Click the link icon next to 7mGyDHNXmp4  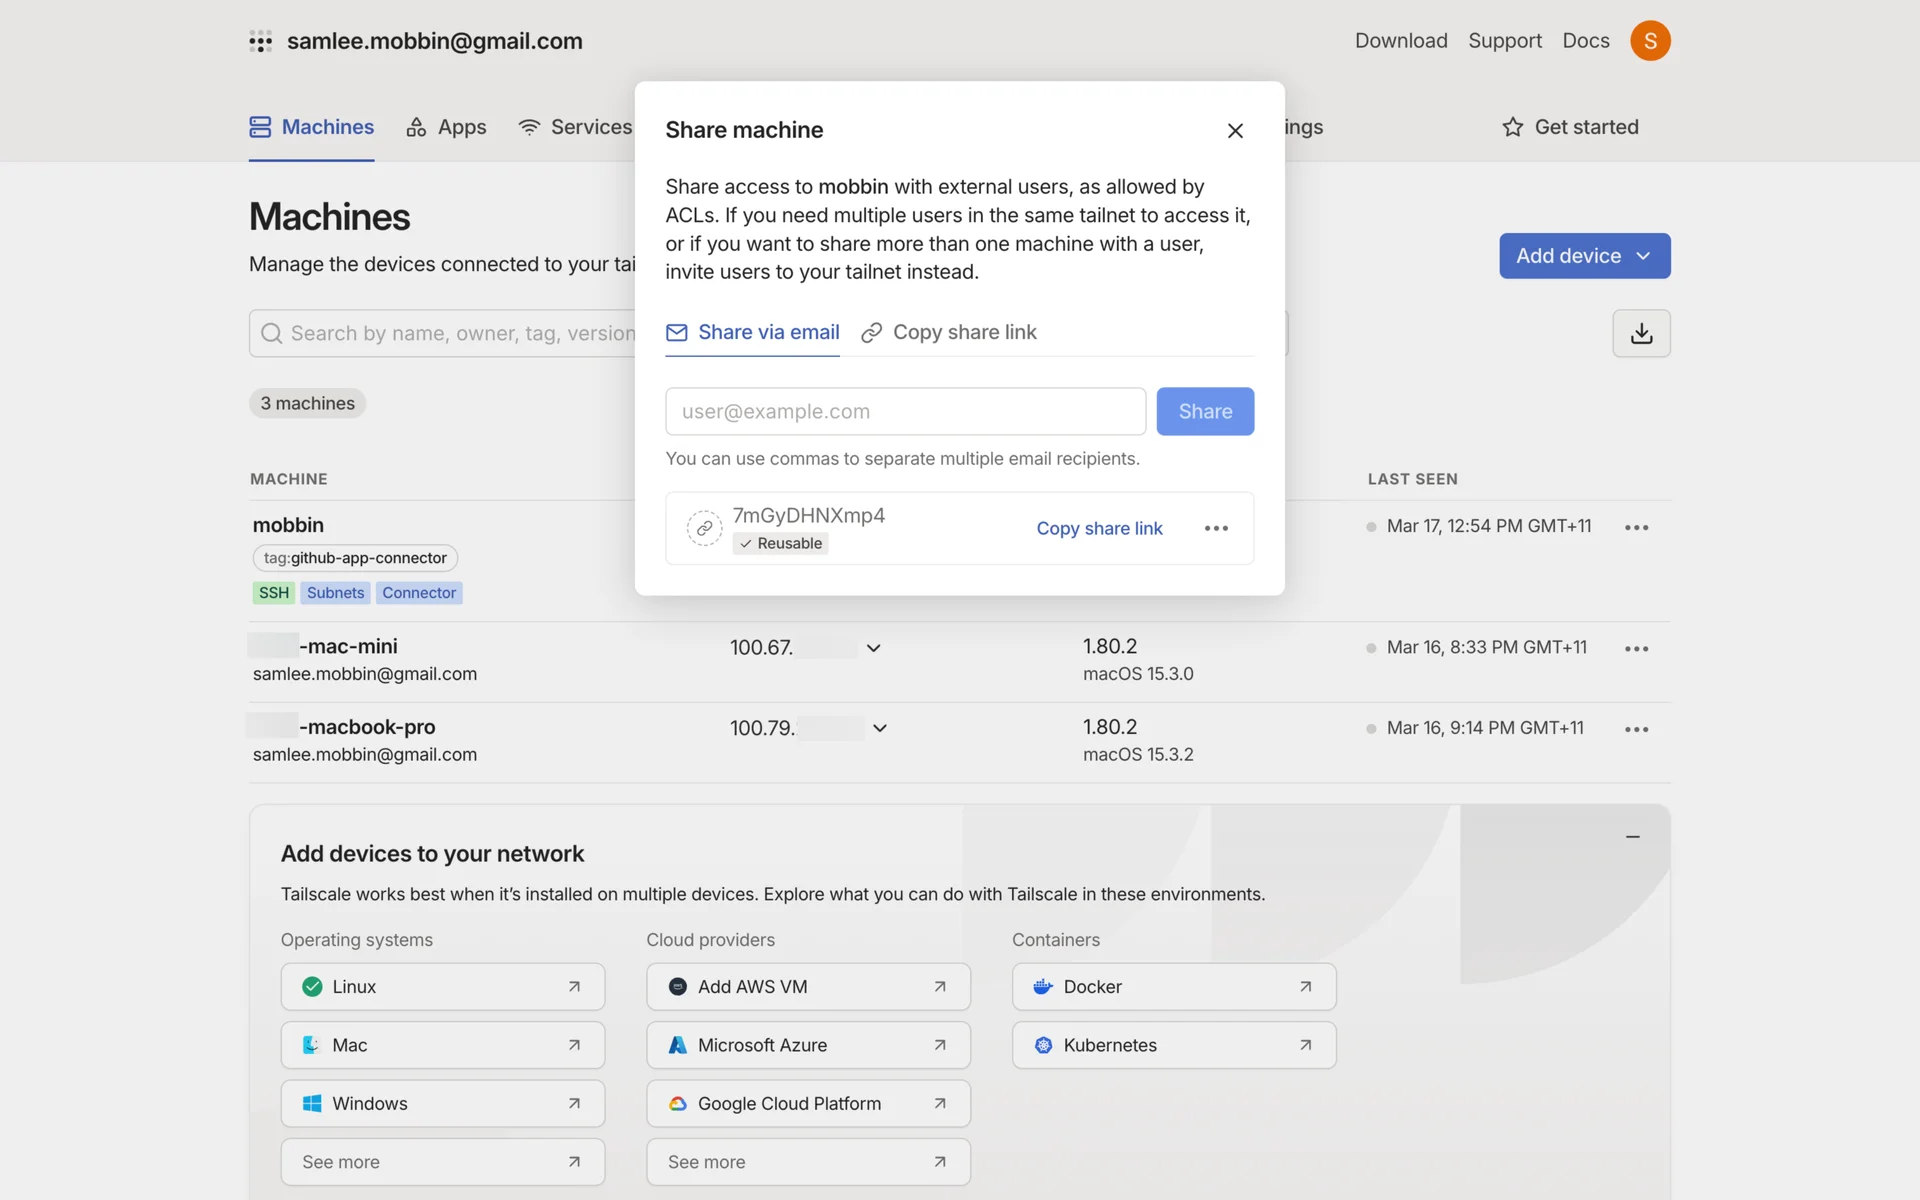coord(704,528)
